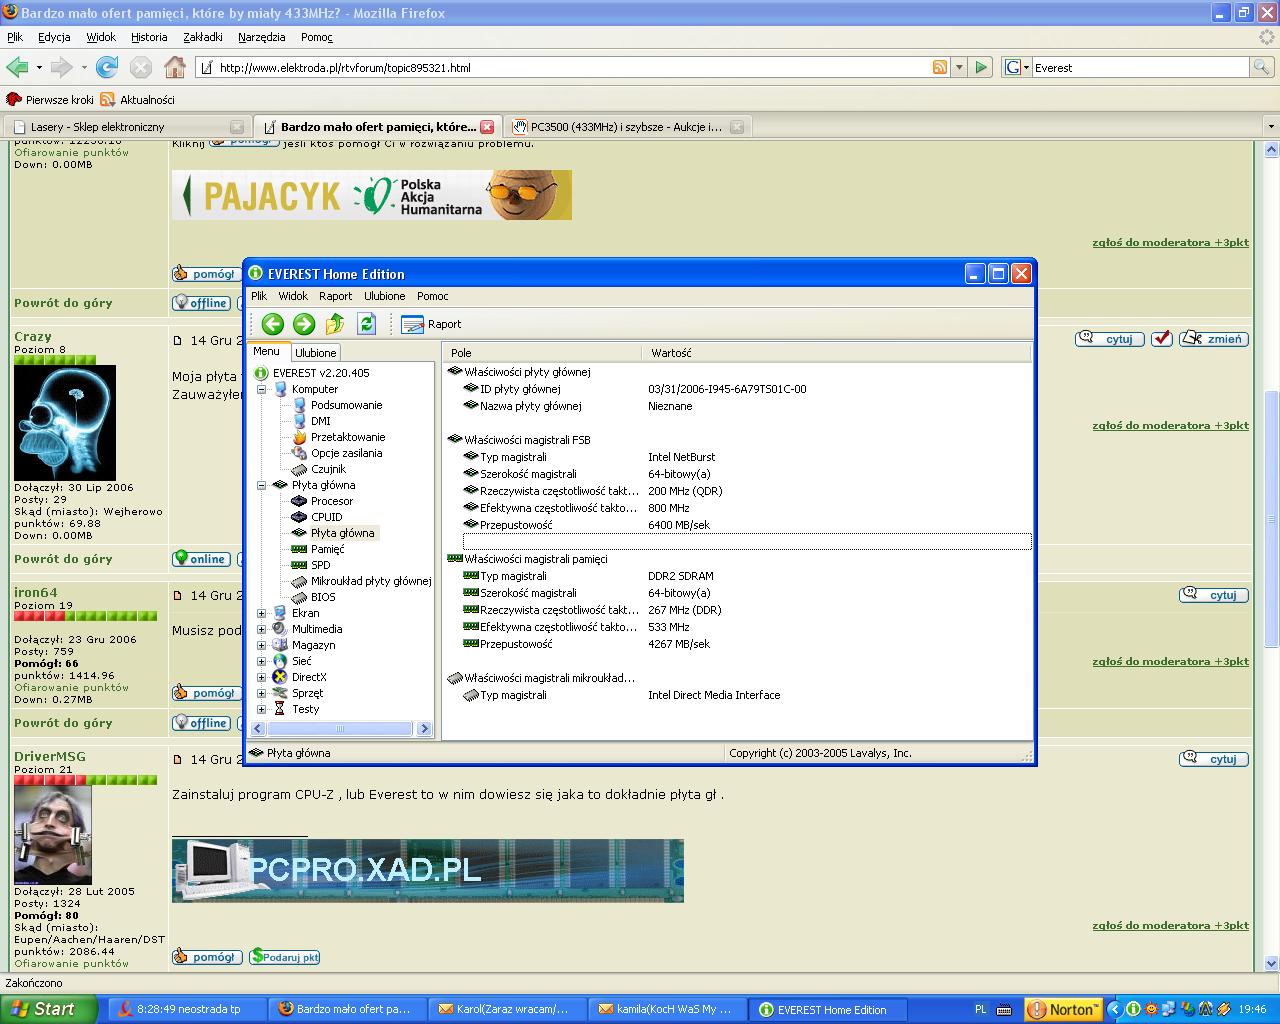Expand the Sieć tree node
The width and height of the screenshot is (1280, 1024).
tap(262, 661)
